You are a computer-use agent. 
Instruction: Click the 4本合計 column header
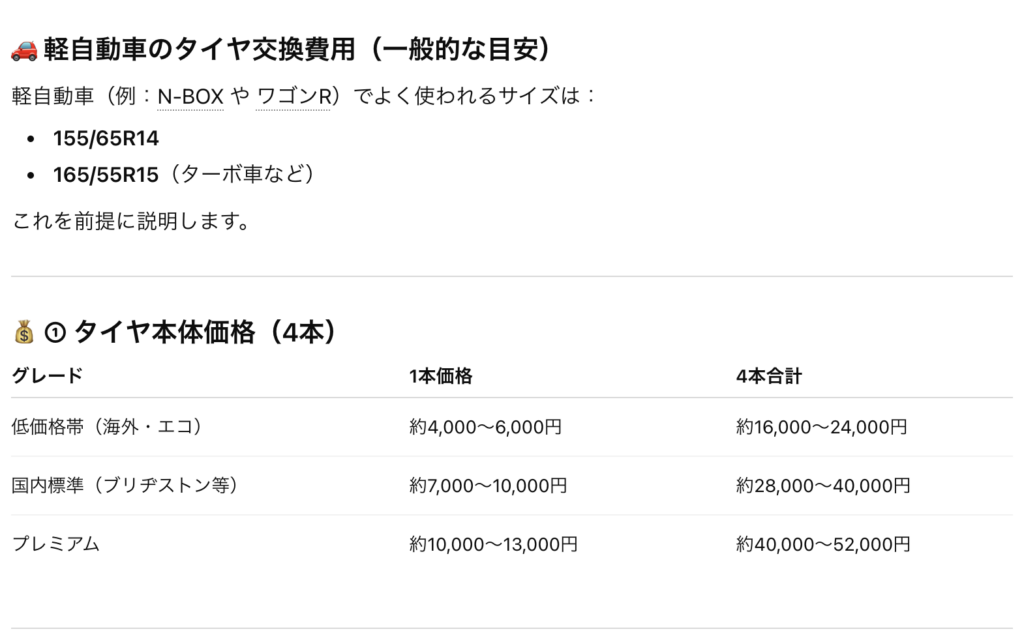point(768,377)
